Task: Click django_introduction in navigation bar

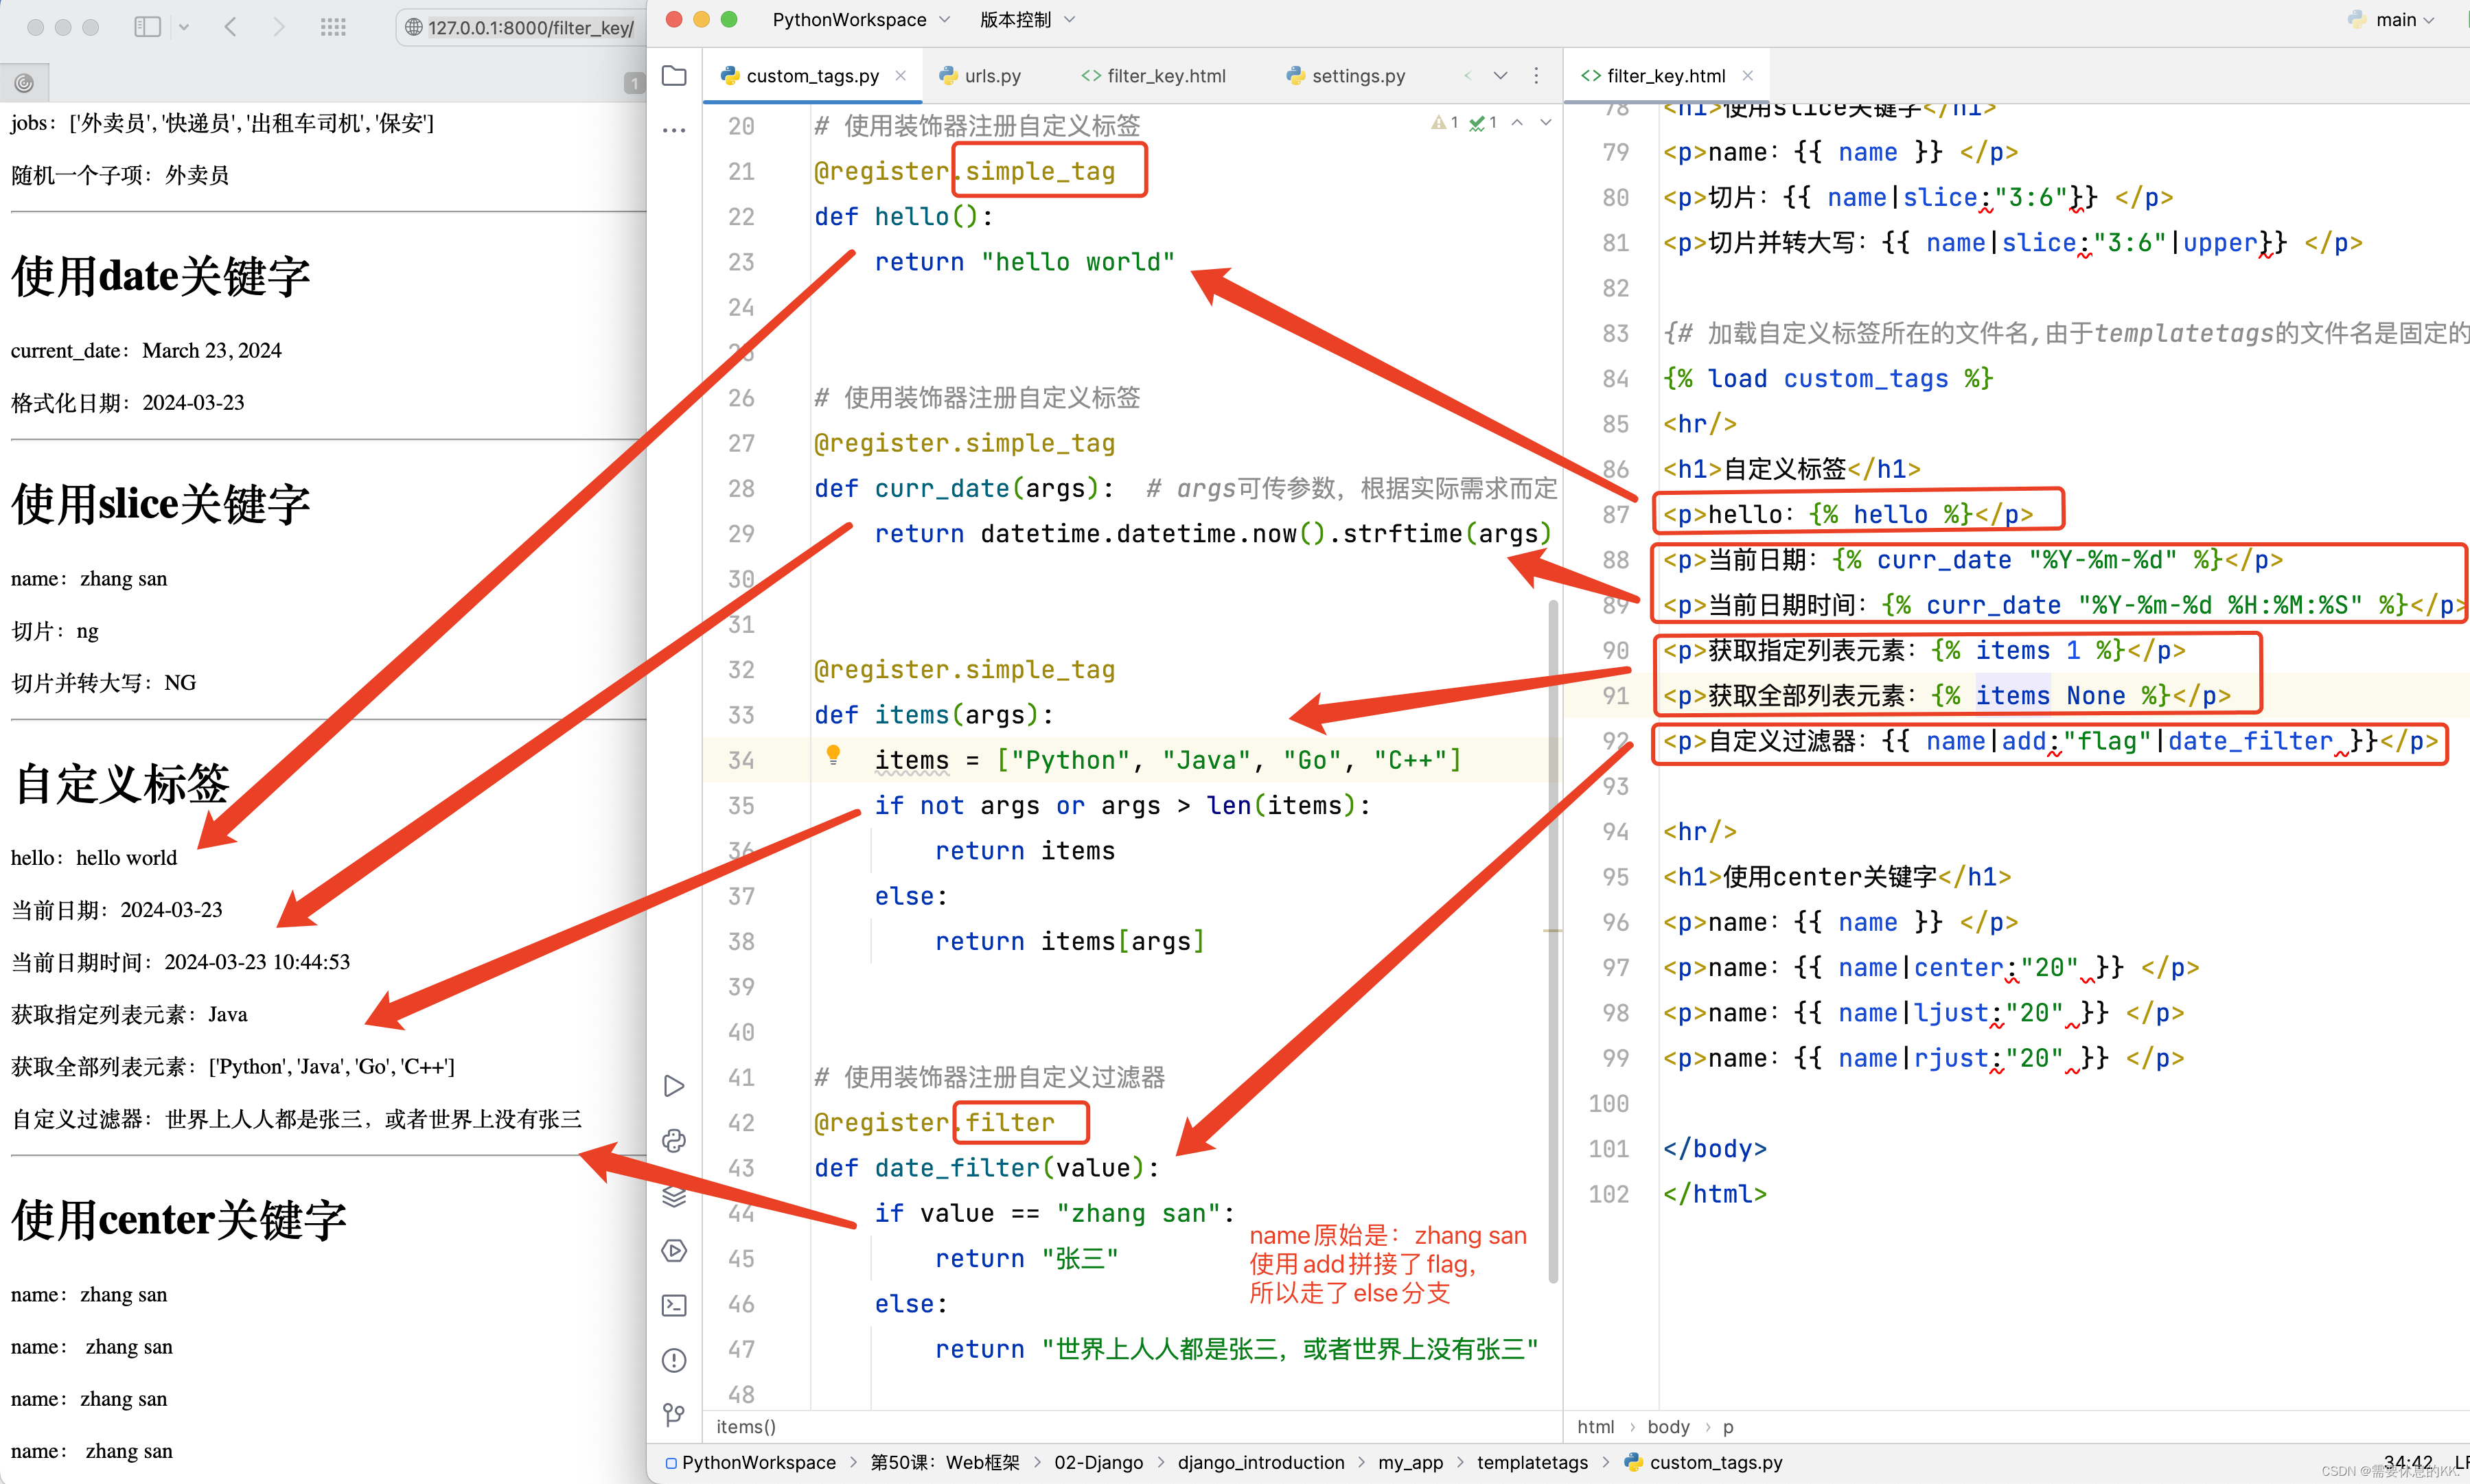Action: tap(1260, 1462)
